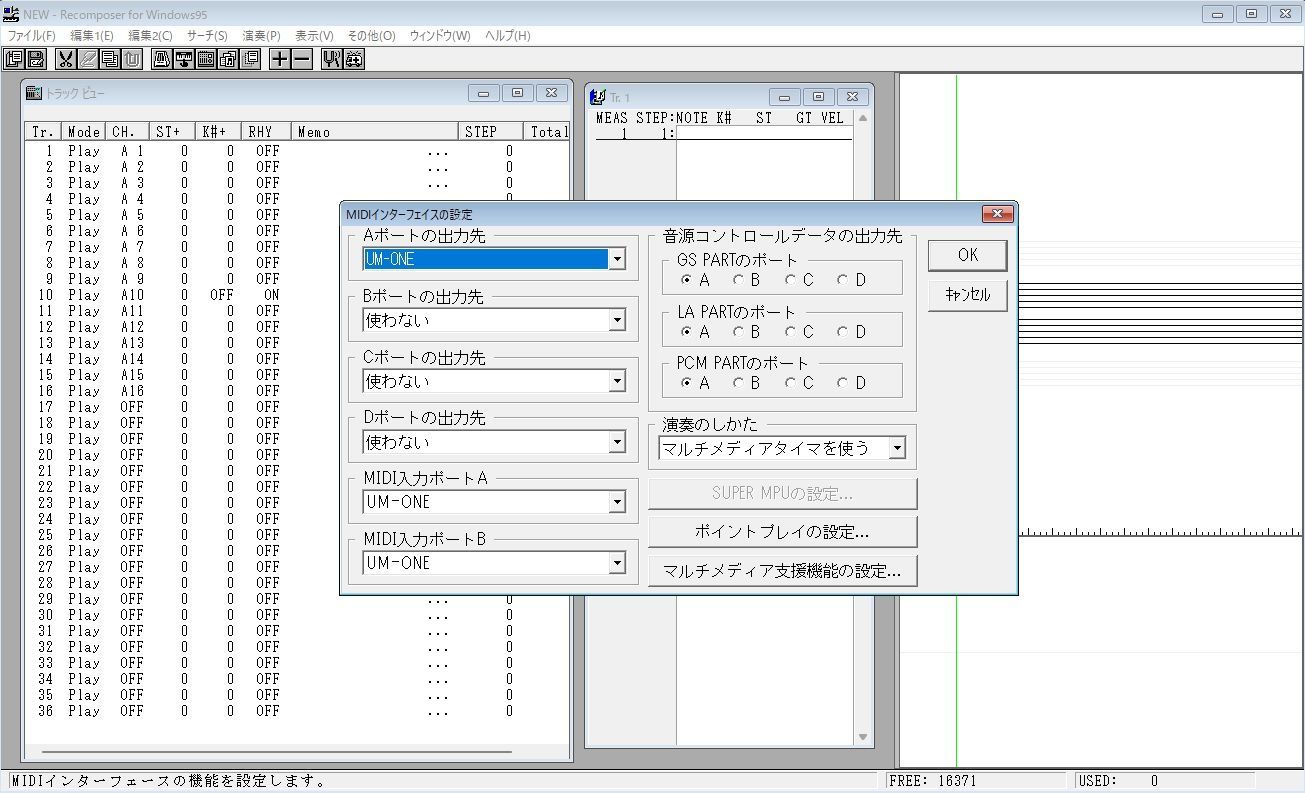Click the Tr. 1 window's scroll up arrow
The image size is (1305, 793).
pyautogui.click(x=863, y=118)
